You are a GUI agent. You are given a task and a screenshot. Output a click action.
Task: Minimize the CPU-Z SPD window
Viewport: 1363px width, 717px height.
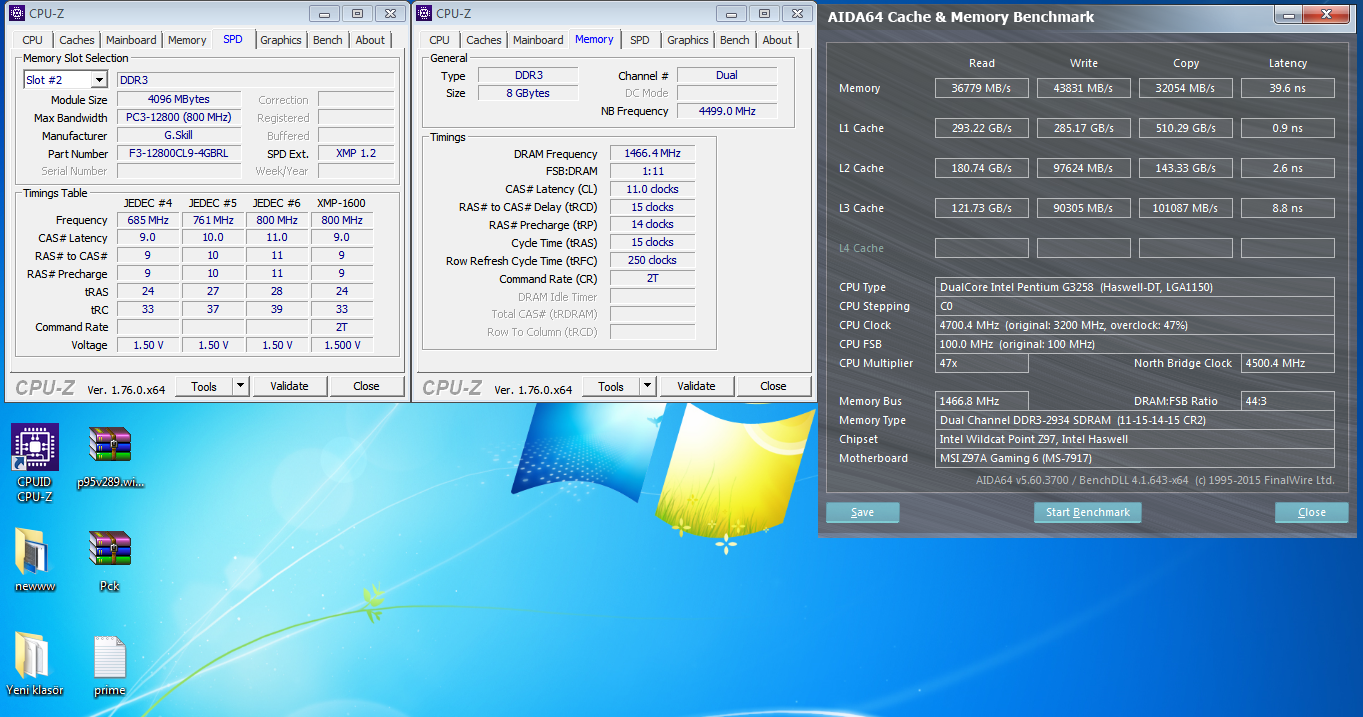[x=324, y=13]
